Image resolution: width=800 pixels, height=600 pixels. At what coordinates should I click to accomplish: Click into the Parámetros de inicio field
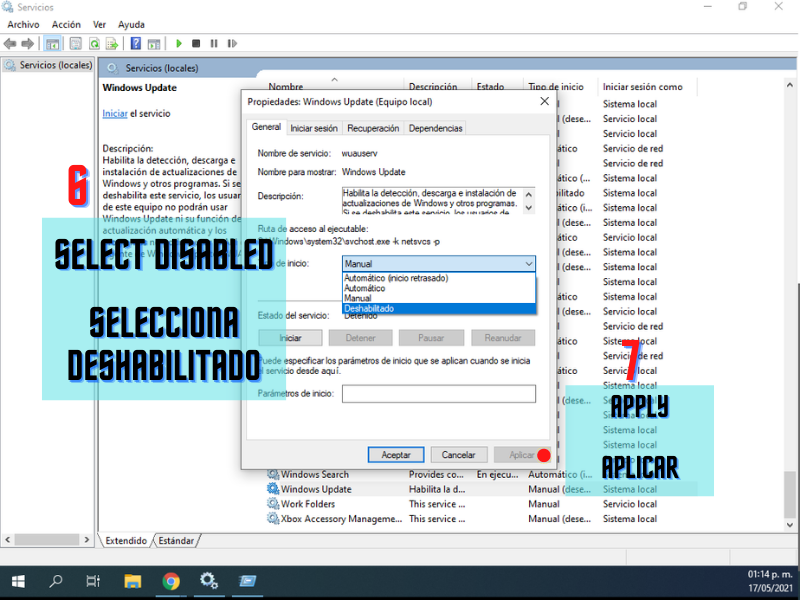pyautogui.click(x=439, y=394)
